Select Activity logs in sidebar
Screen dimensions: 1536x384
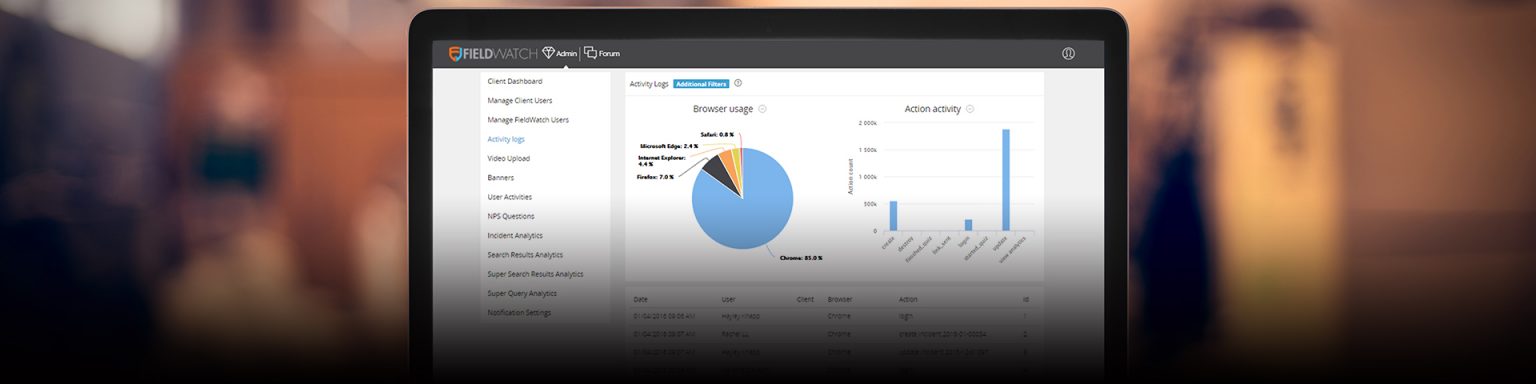(506, 139)
